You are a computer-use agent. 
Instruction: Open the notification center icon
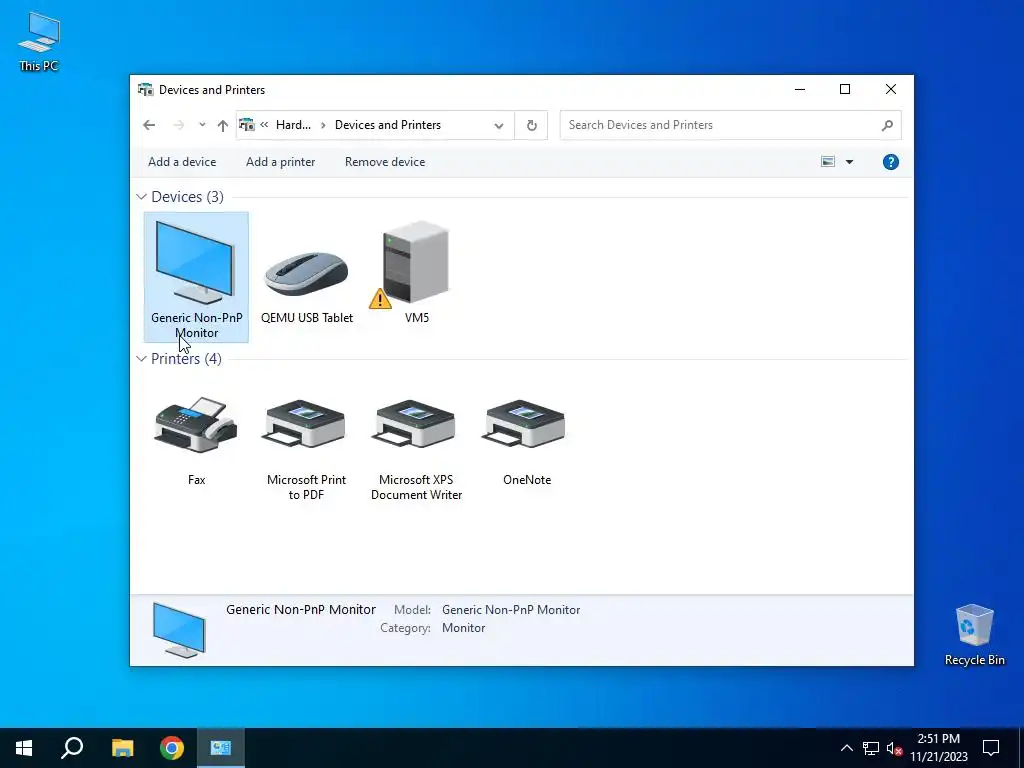pyautogui.click(x=991, y=748)
